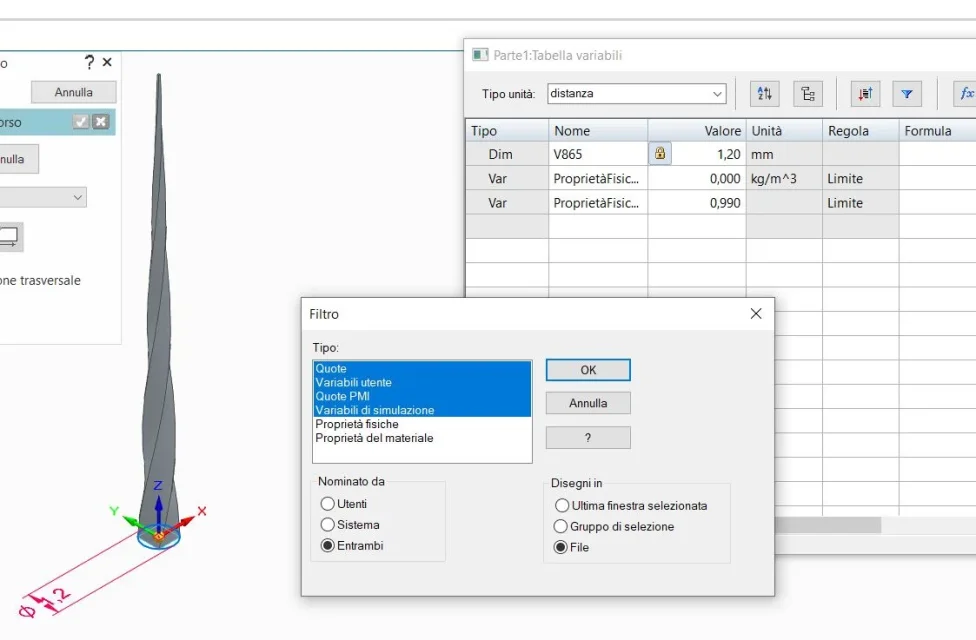Click OK in the Filtro dialog
976x640 pixels.
(x=588, y=370)
